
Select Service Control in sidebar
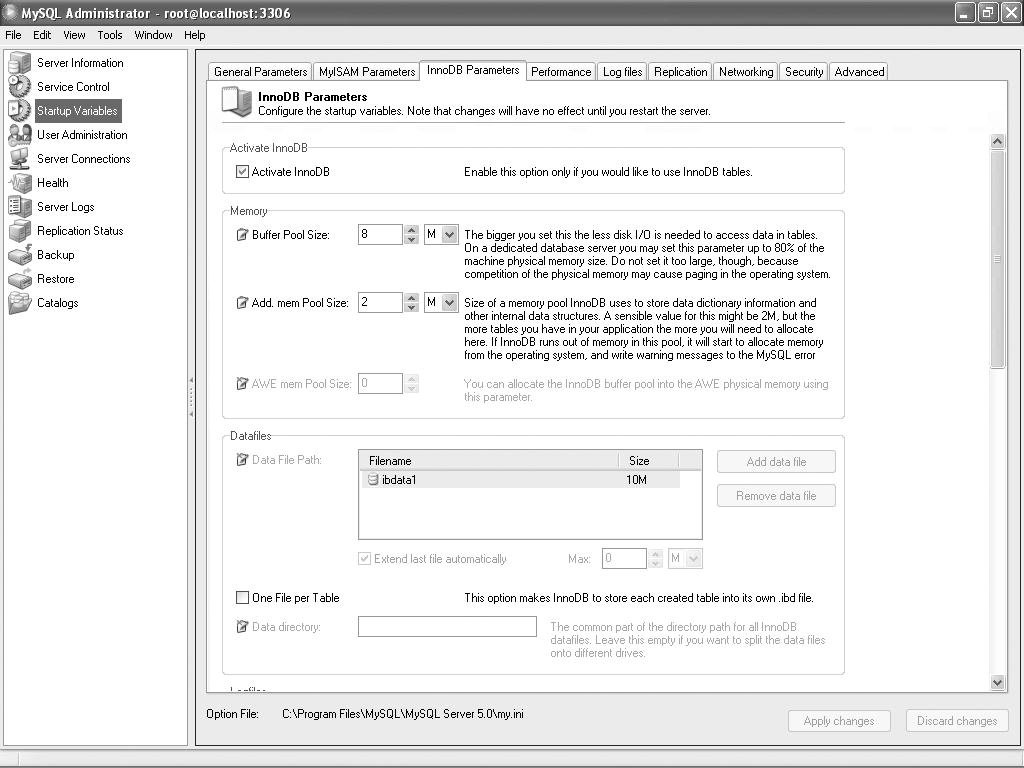(x=73, y=86)
